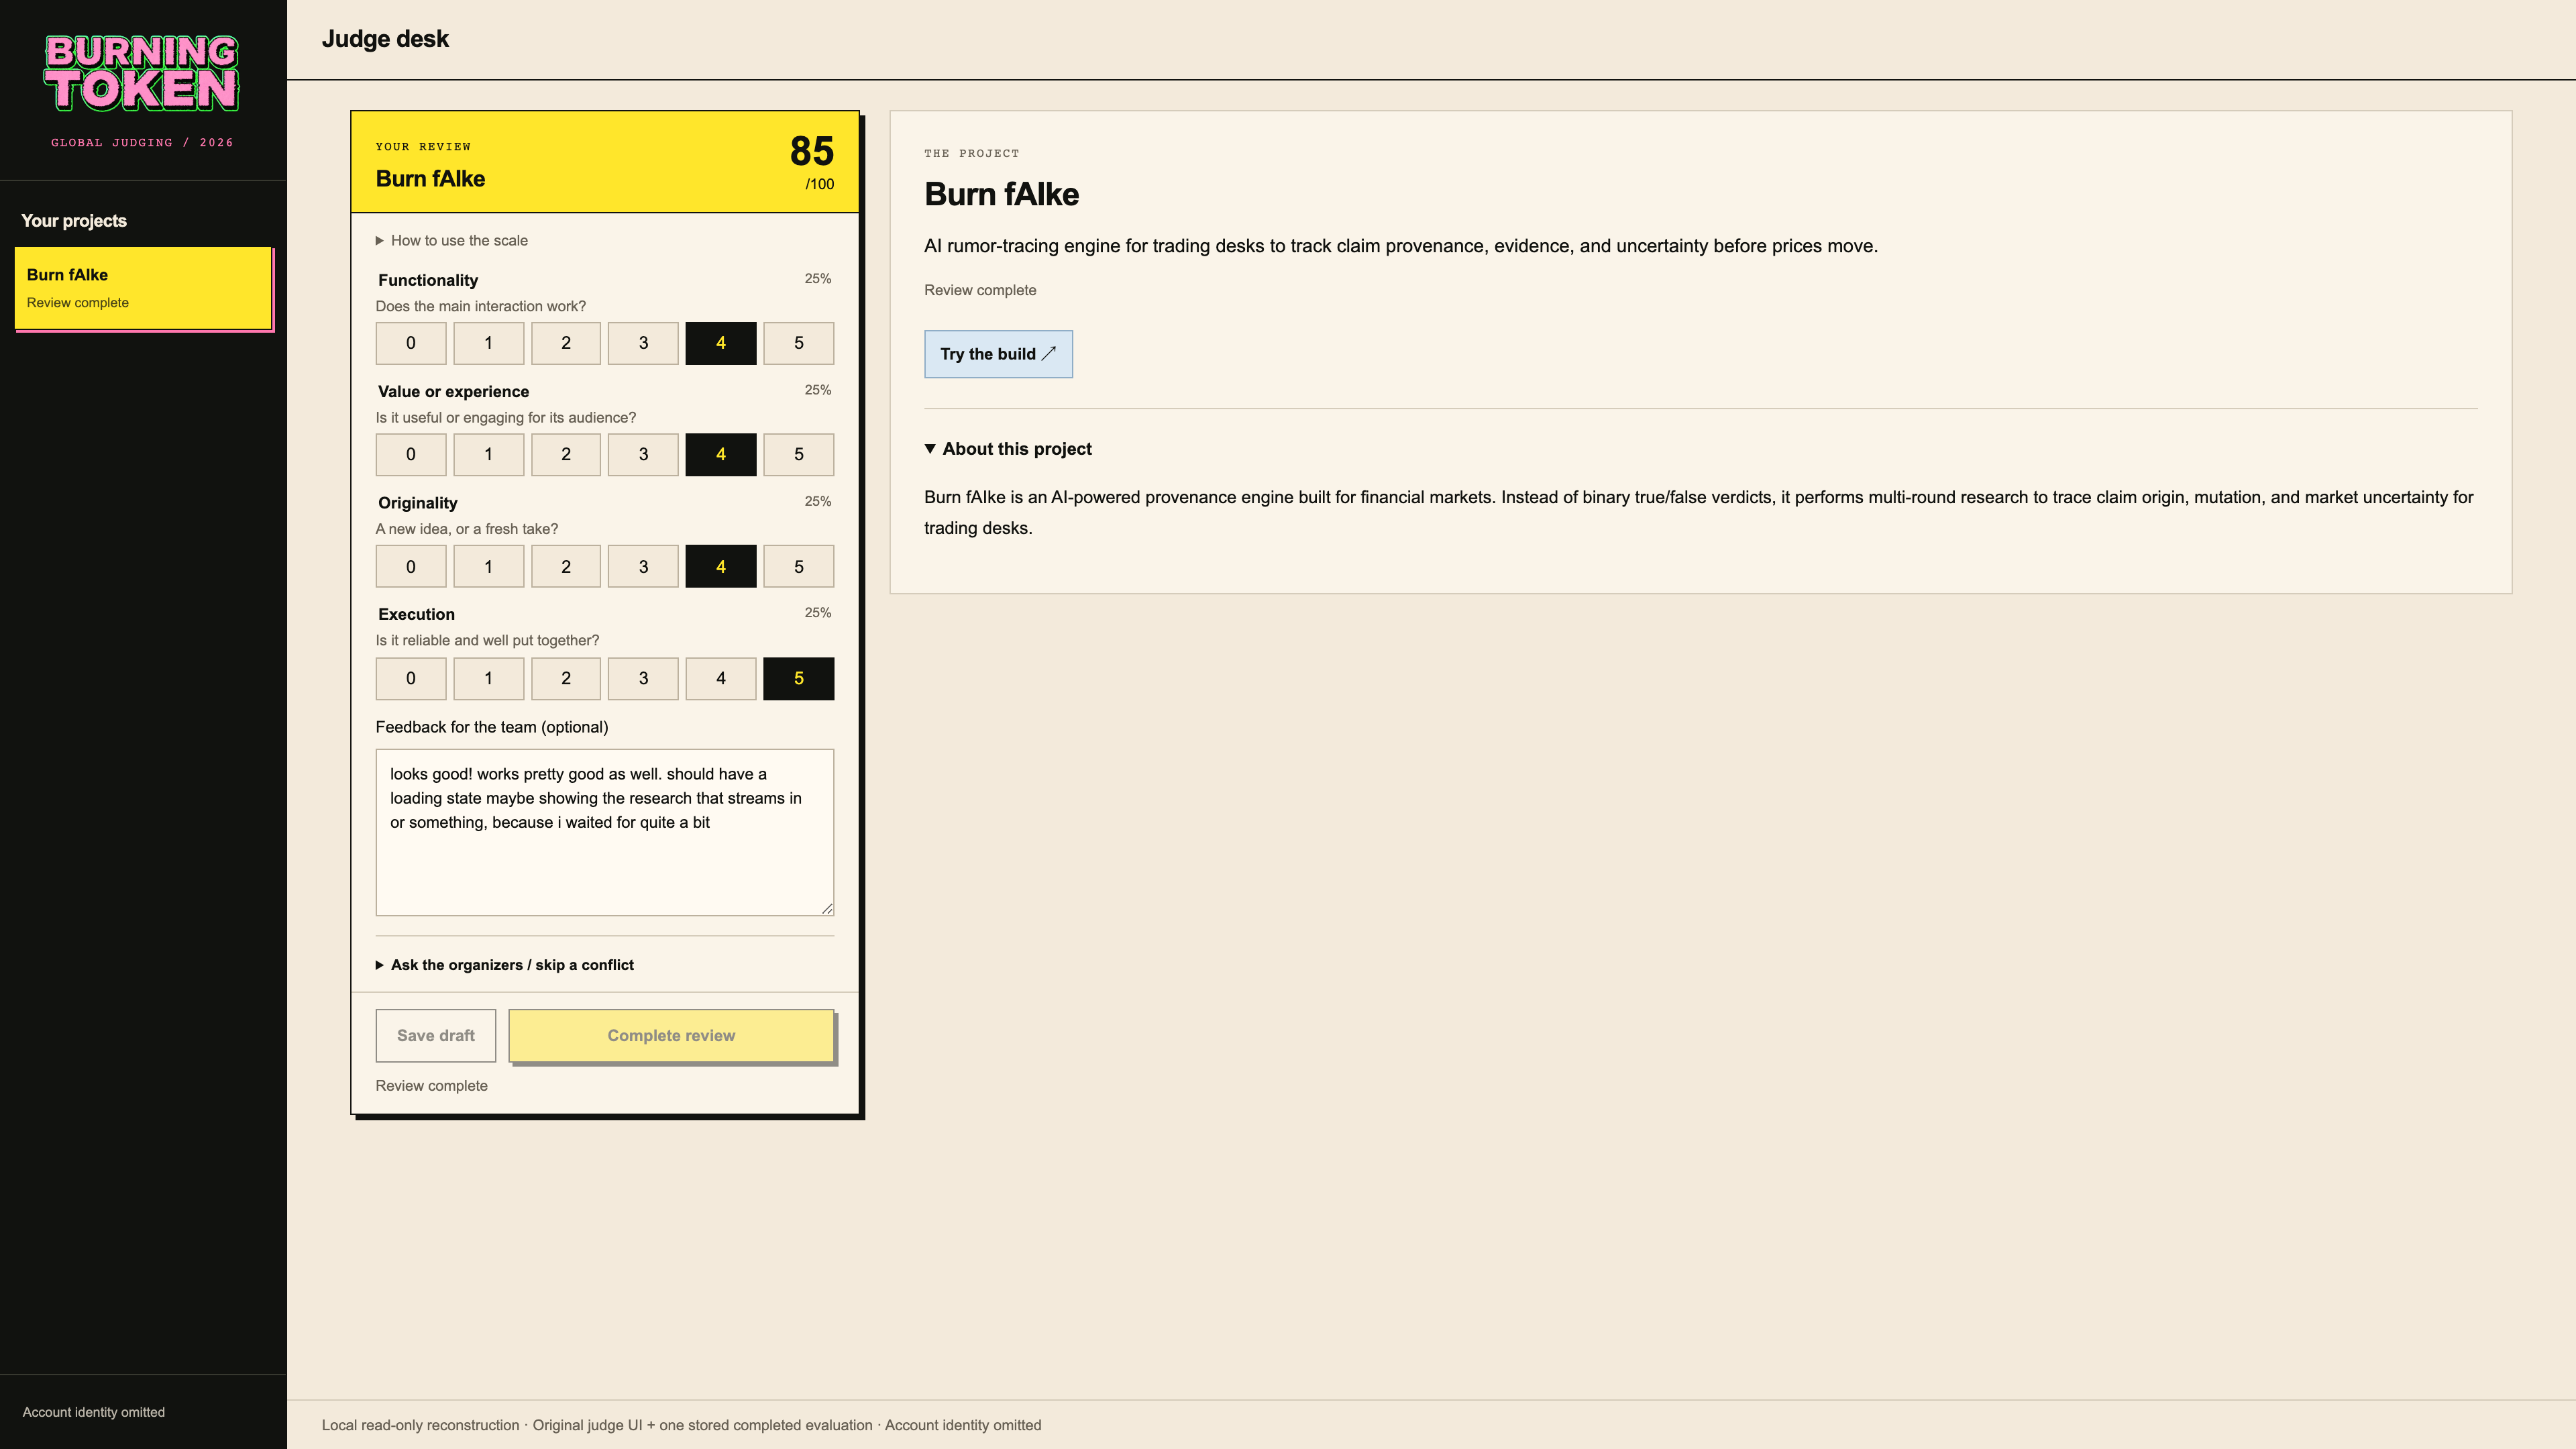
Task: Set Functionality score to 0
Action: point(411,343)
